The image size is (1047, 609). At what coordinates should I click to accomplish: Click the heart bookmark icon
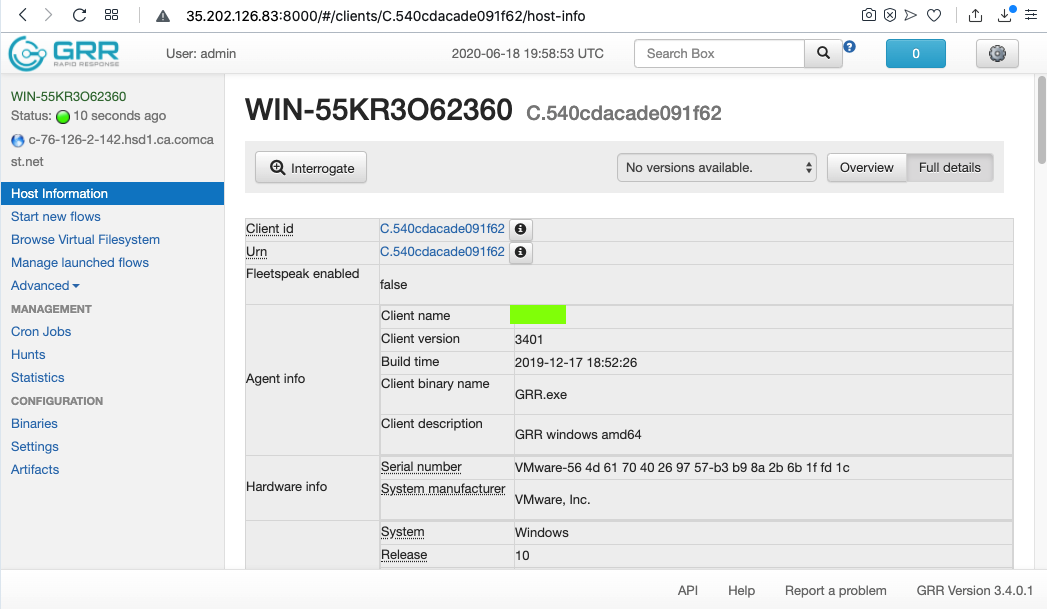[934, 15]
